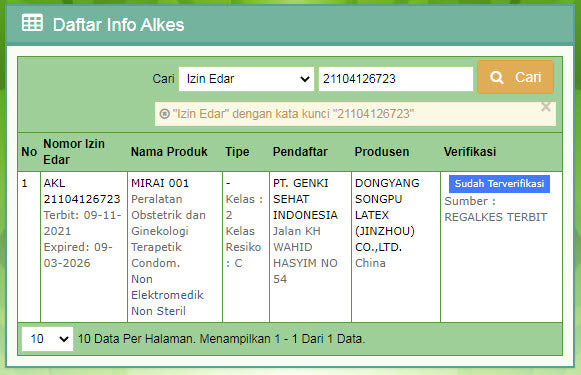
Task: Click the chevron arrow of Izin Edar select
Action: [x=305, y=79]
